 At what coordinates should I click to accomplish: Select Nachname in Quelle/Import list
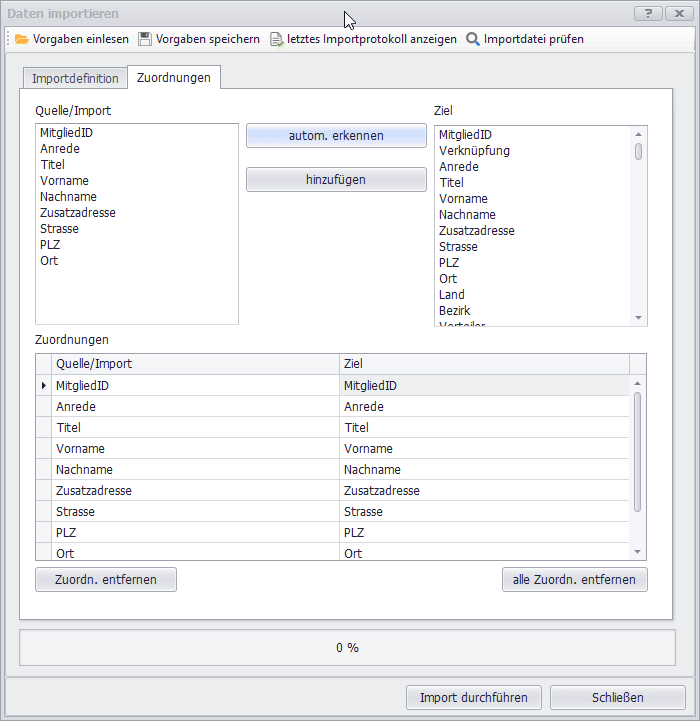pyautogui.click(x=68, y=197)
